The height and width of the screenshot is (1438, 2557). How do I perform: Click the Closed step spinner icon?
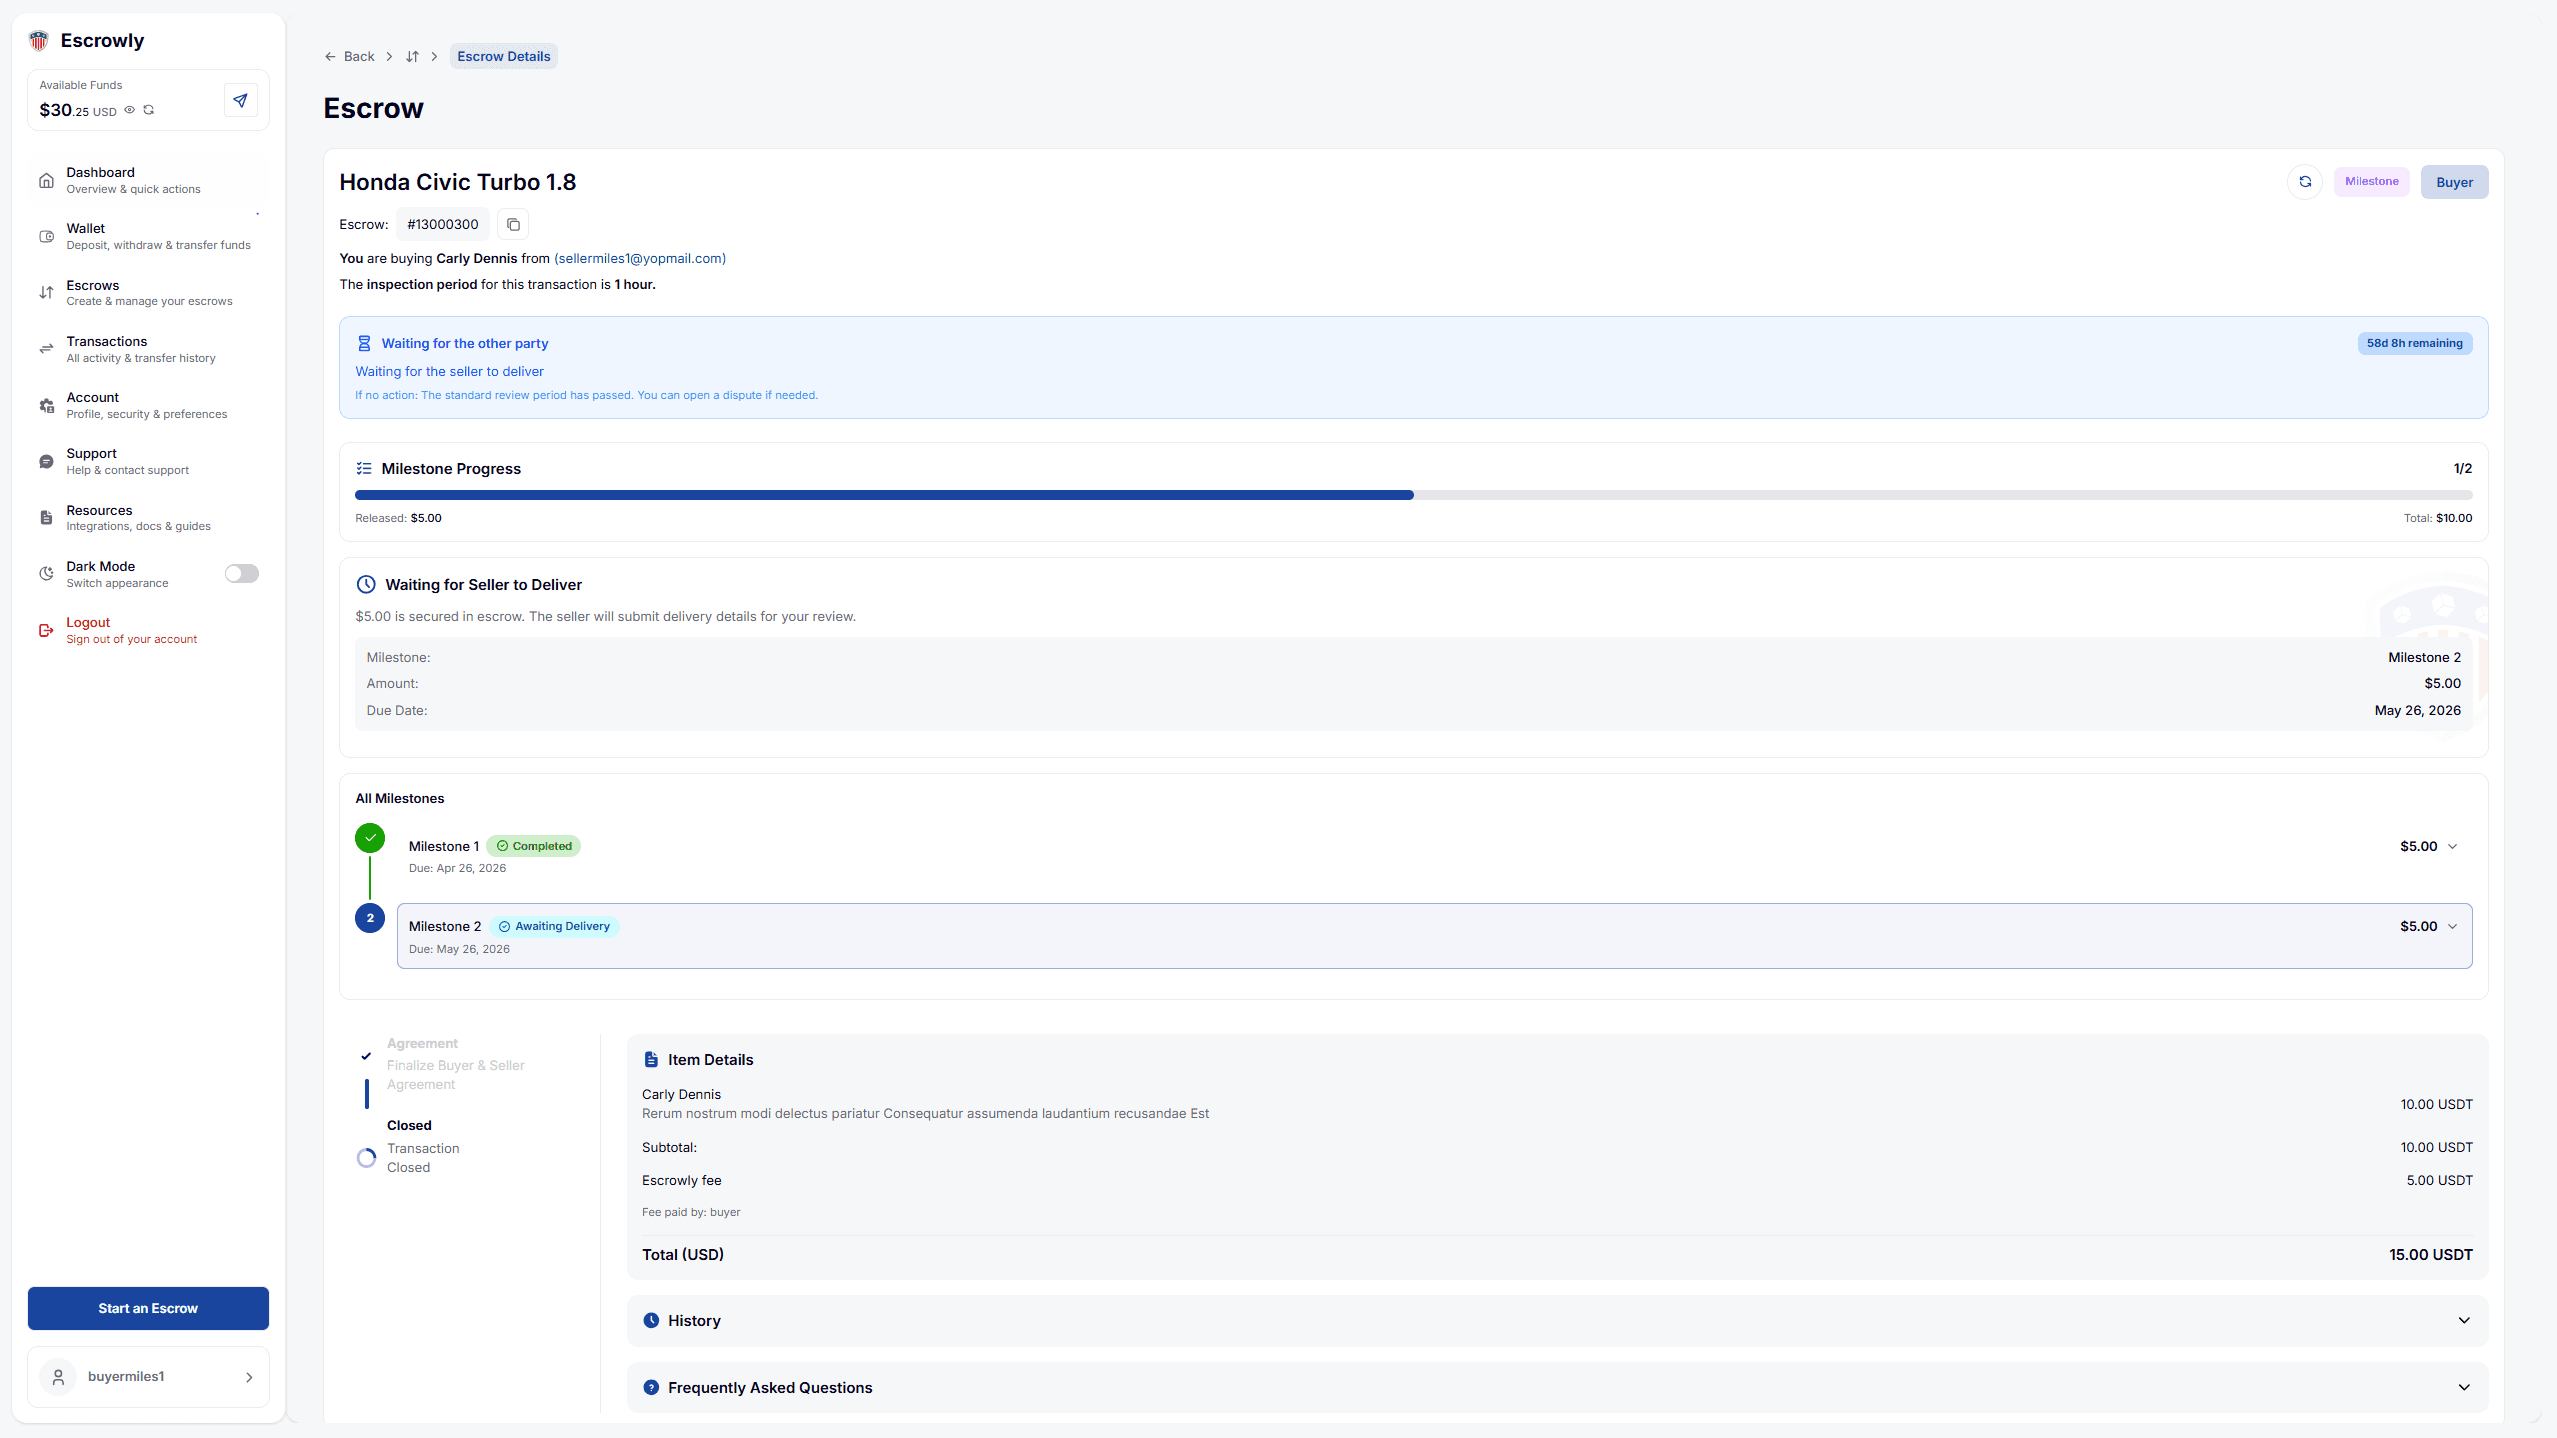click(366, 1158)
